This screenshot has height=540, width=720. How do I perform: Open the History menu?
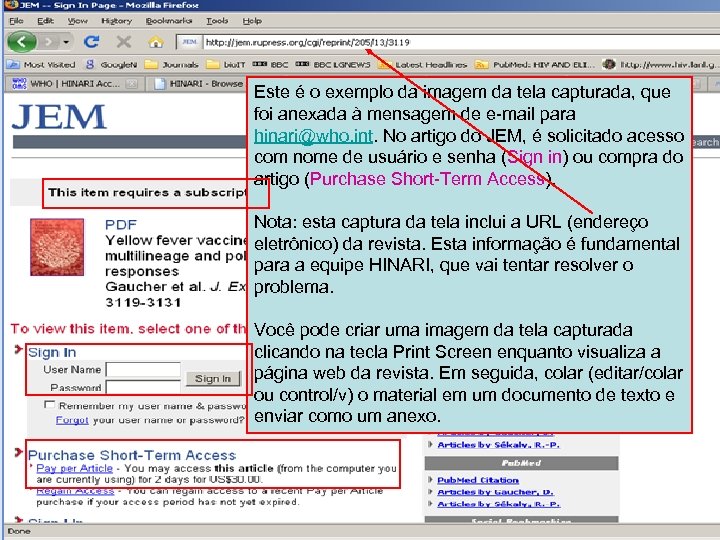point(116,21)
